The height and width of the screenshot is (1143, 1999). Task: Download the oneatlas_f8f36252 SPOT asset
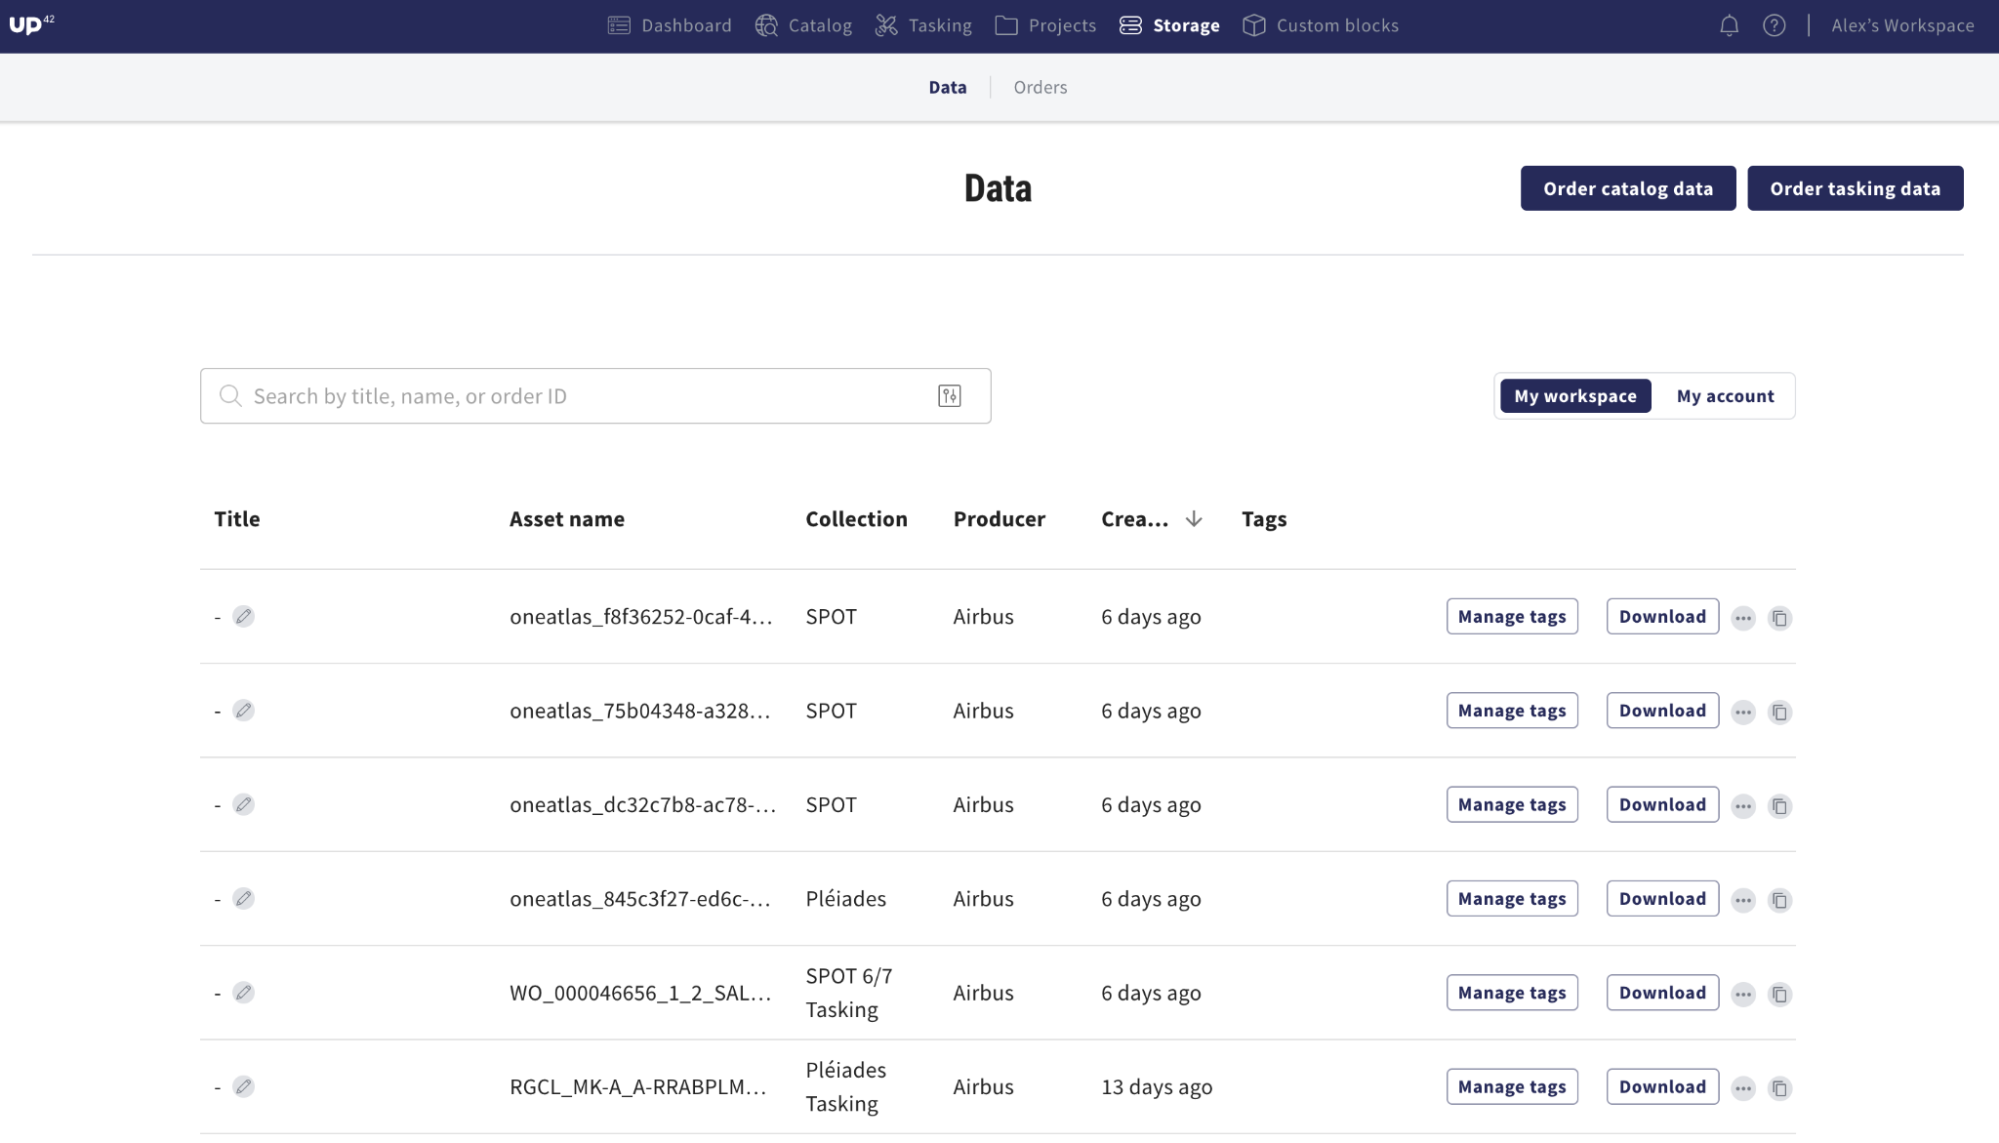pos(1661,616)
